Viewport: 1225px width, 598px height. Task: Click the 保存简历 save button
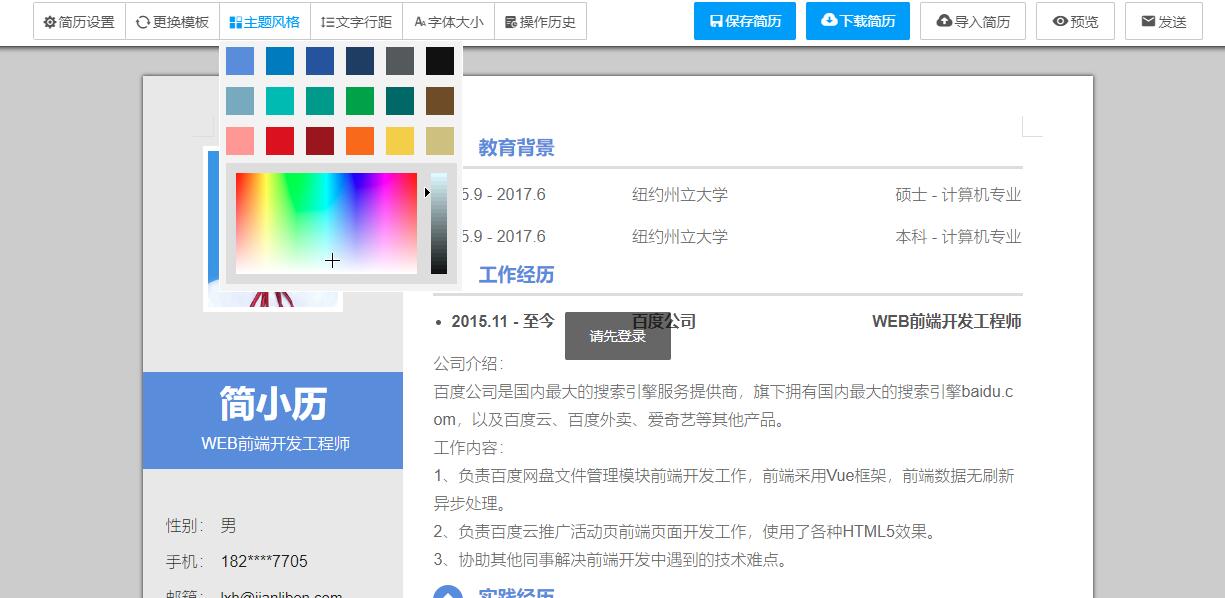coord(744,20)
